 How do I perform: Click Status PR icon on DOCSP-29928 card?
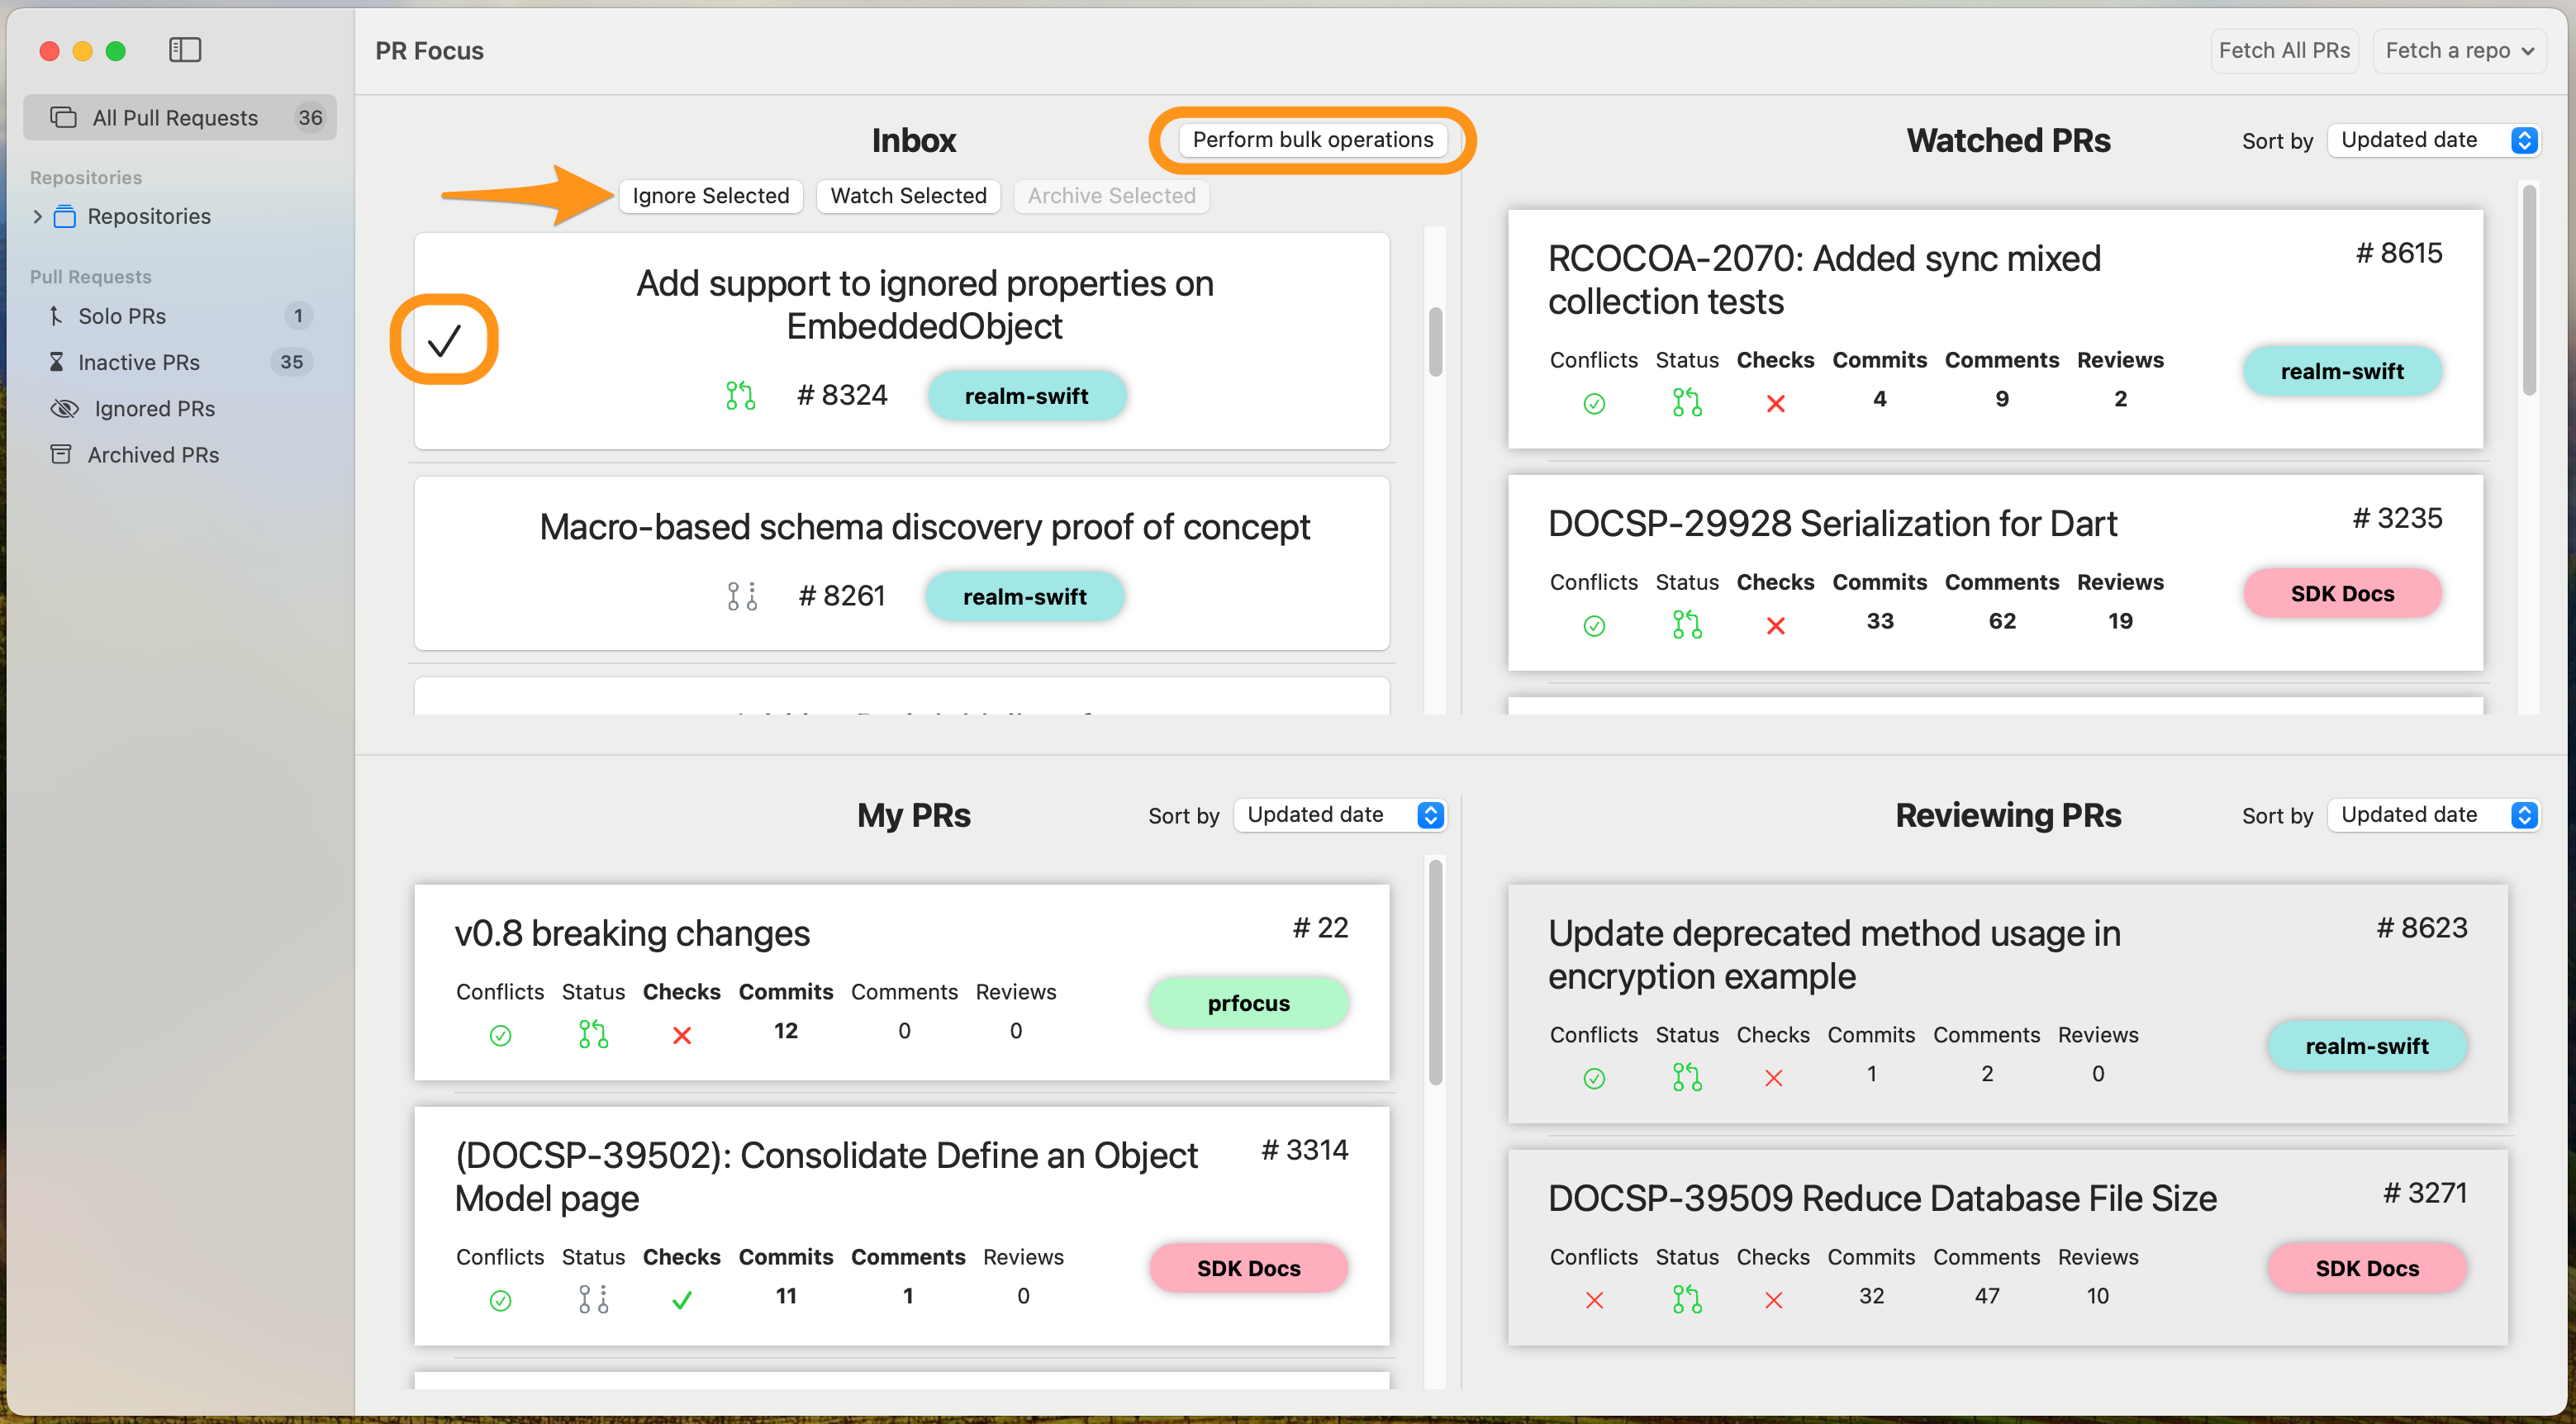pyautogui.click(x=1687, y=624)
